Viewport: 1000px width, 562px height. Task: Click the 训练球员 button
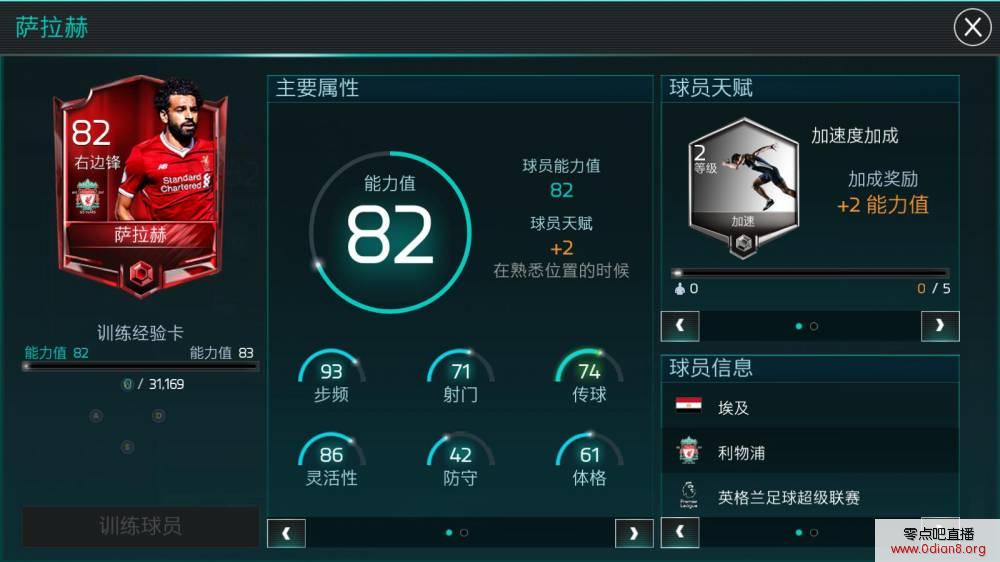(x=140, y=526)
